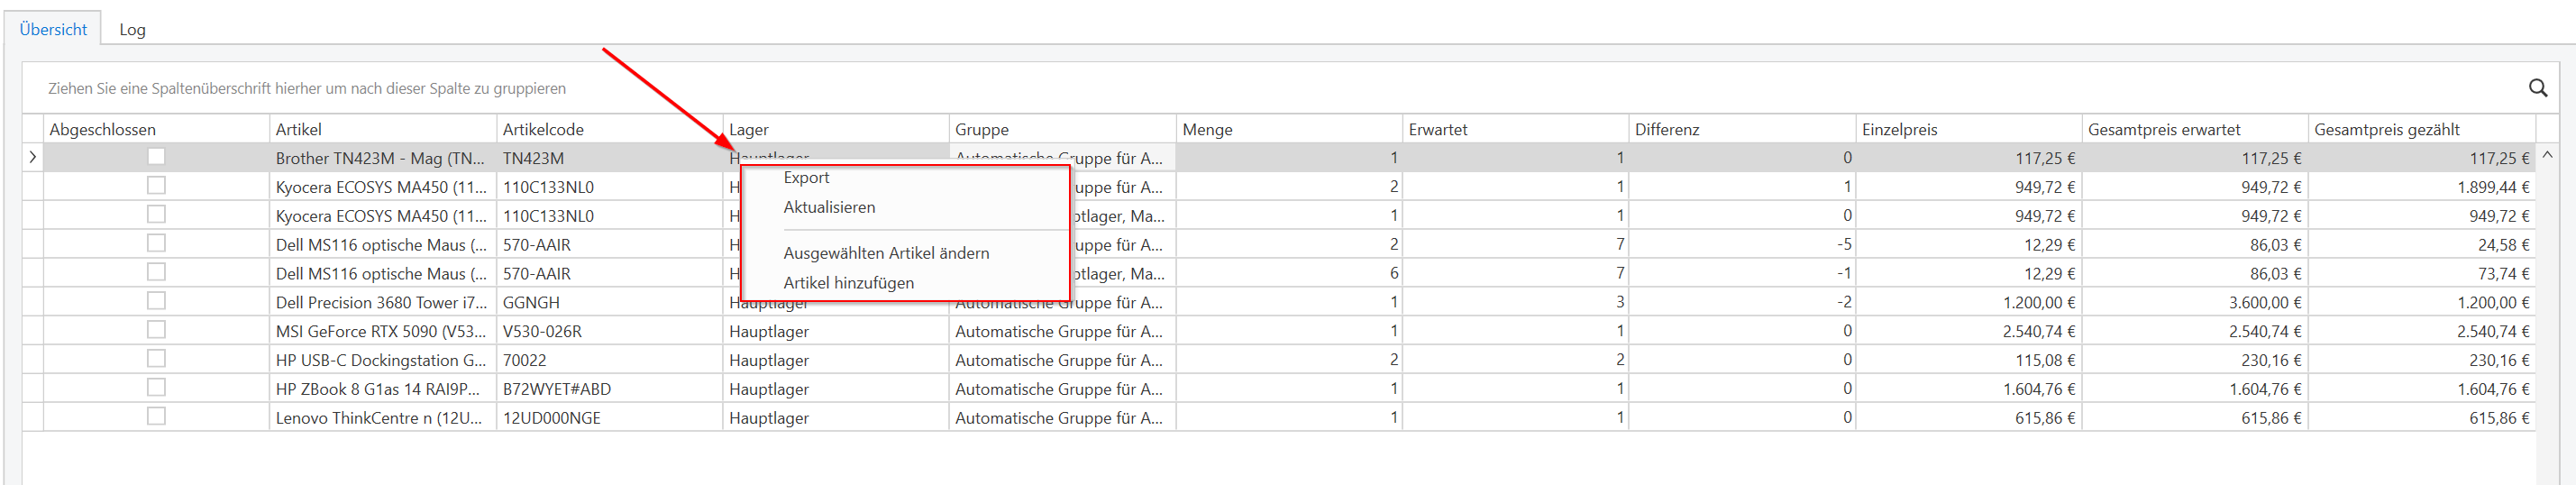This screenshot has width=2576, height=485.
Task: Select Artikel hinzufügen from context menu
Action: (x=848, y=283)
